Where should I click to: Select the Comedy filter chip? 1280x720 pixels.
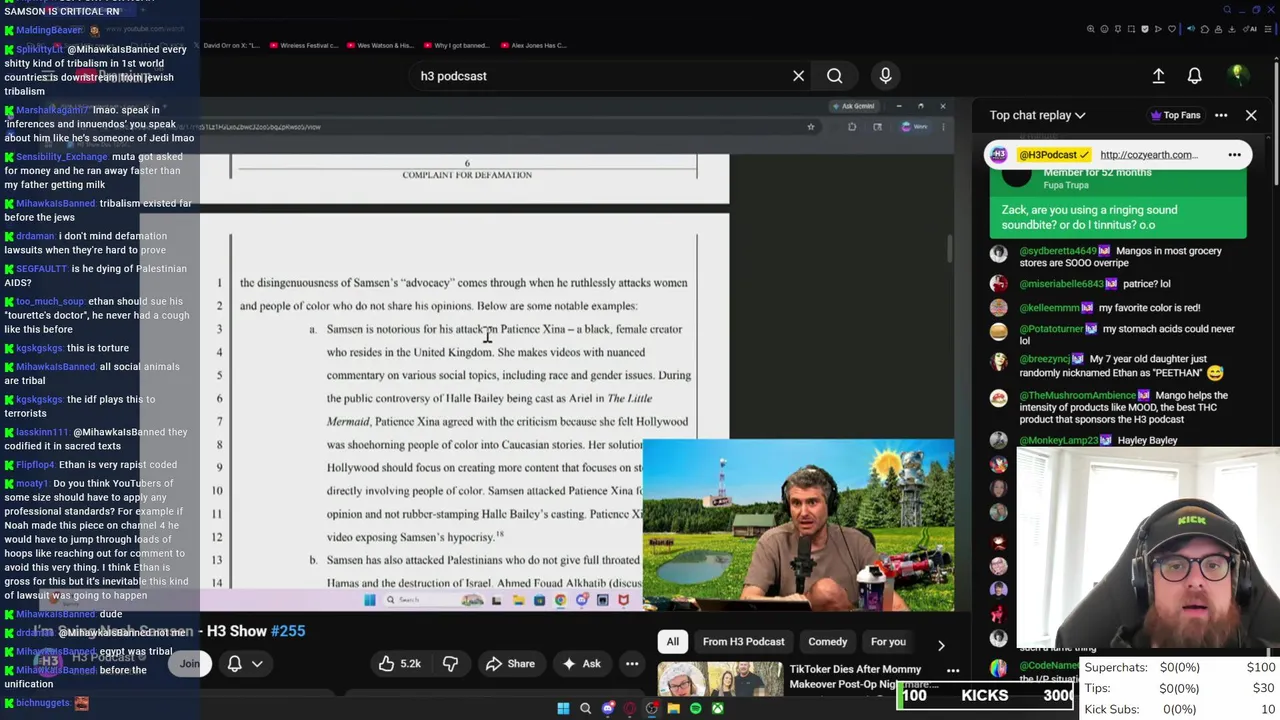click(x=828, y=642)
